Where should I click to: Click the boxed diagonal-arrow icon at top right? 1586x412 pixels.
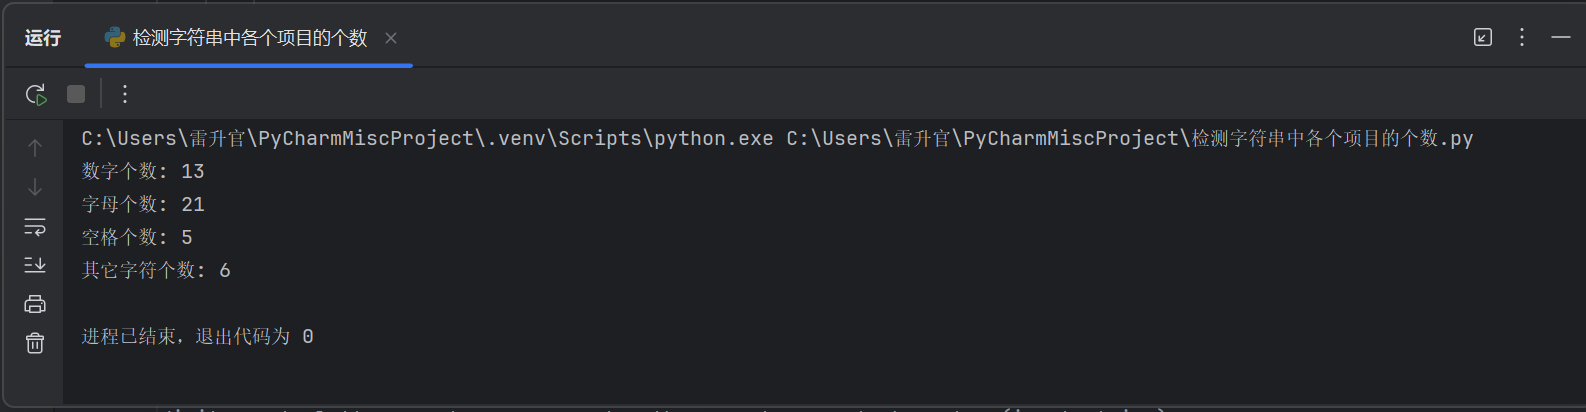click(1483, 37)
